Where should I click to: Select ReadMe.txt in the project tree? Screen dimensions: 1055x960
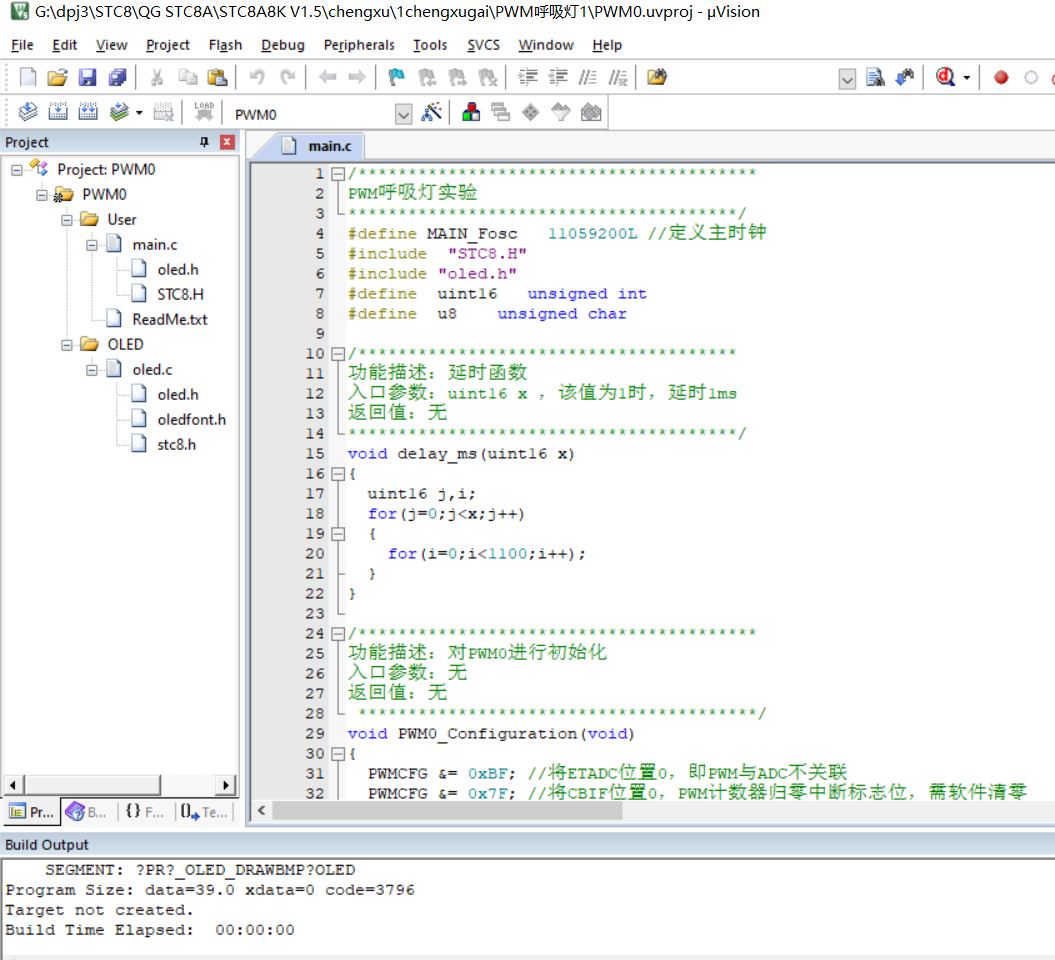tap(170, 320)
